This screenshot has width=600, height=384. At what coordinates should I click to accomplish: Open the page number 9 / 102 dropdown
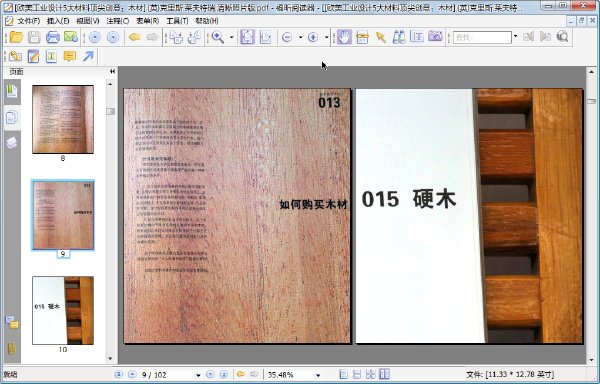tap(198, 375)
